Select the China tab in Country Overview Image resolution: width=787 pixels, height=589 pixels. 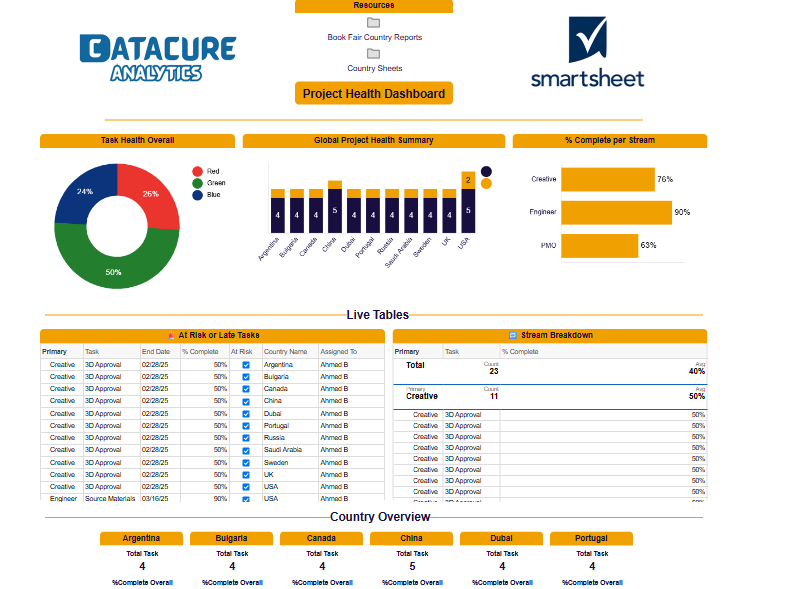point(411,539)
